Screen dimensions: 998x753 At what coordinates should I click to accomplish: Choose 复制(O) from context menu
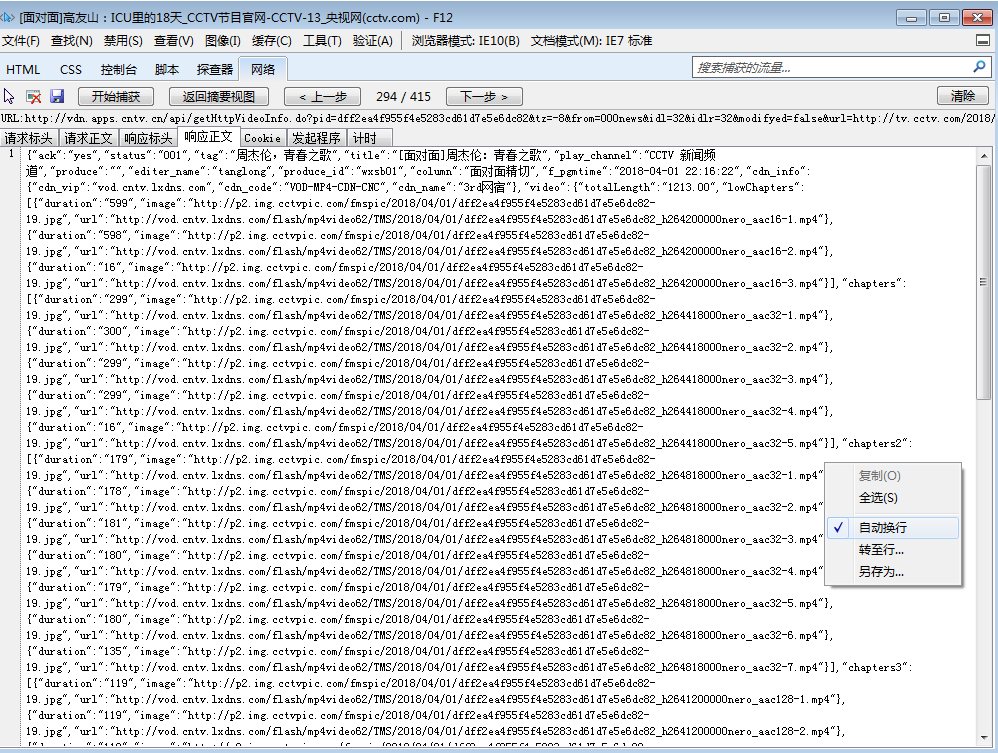[892, 475]
